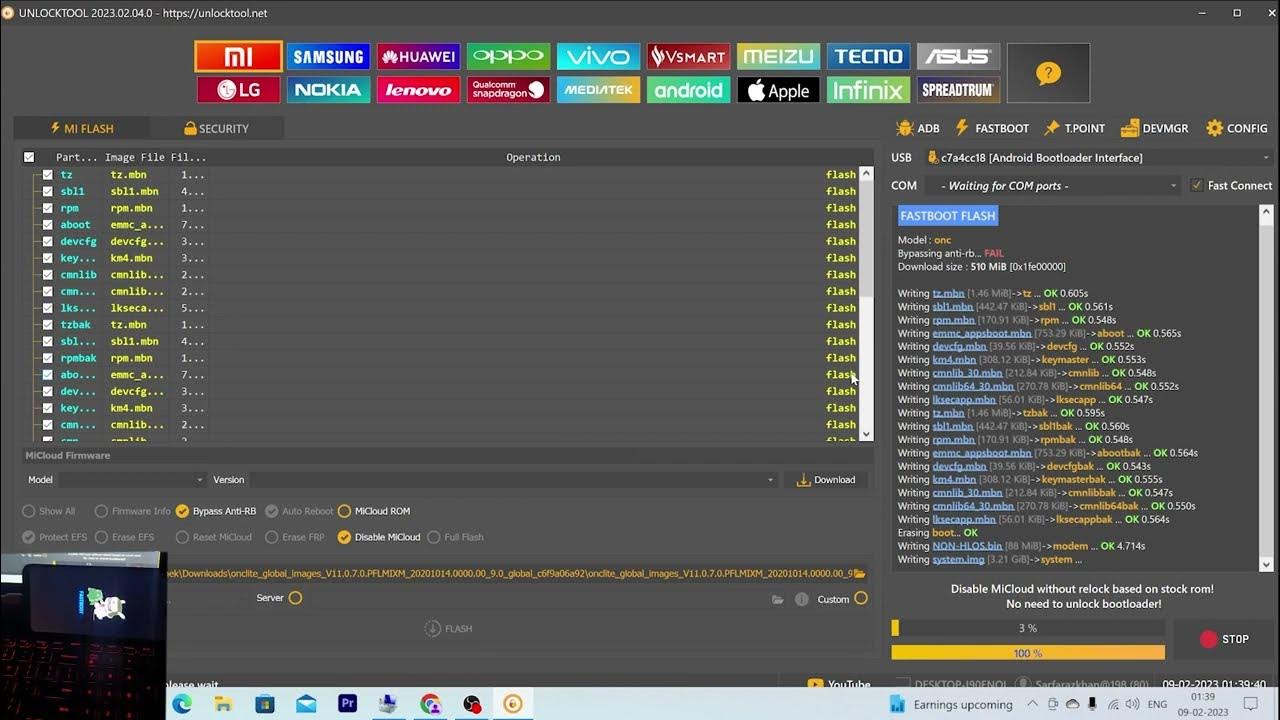Click the Operation column header

(x=533, y=157)
